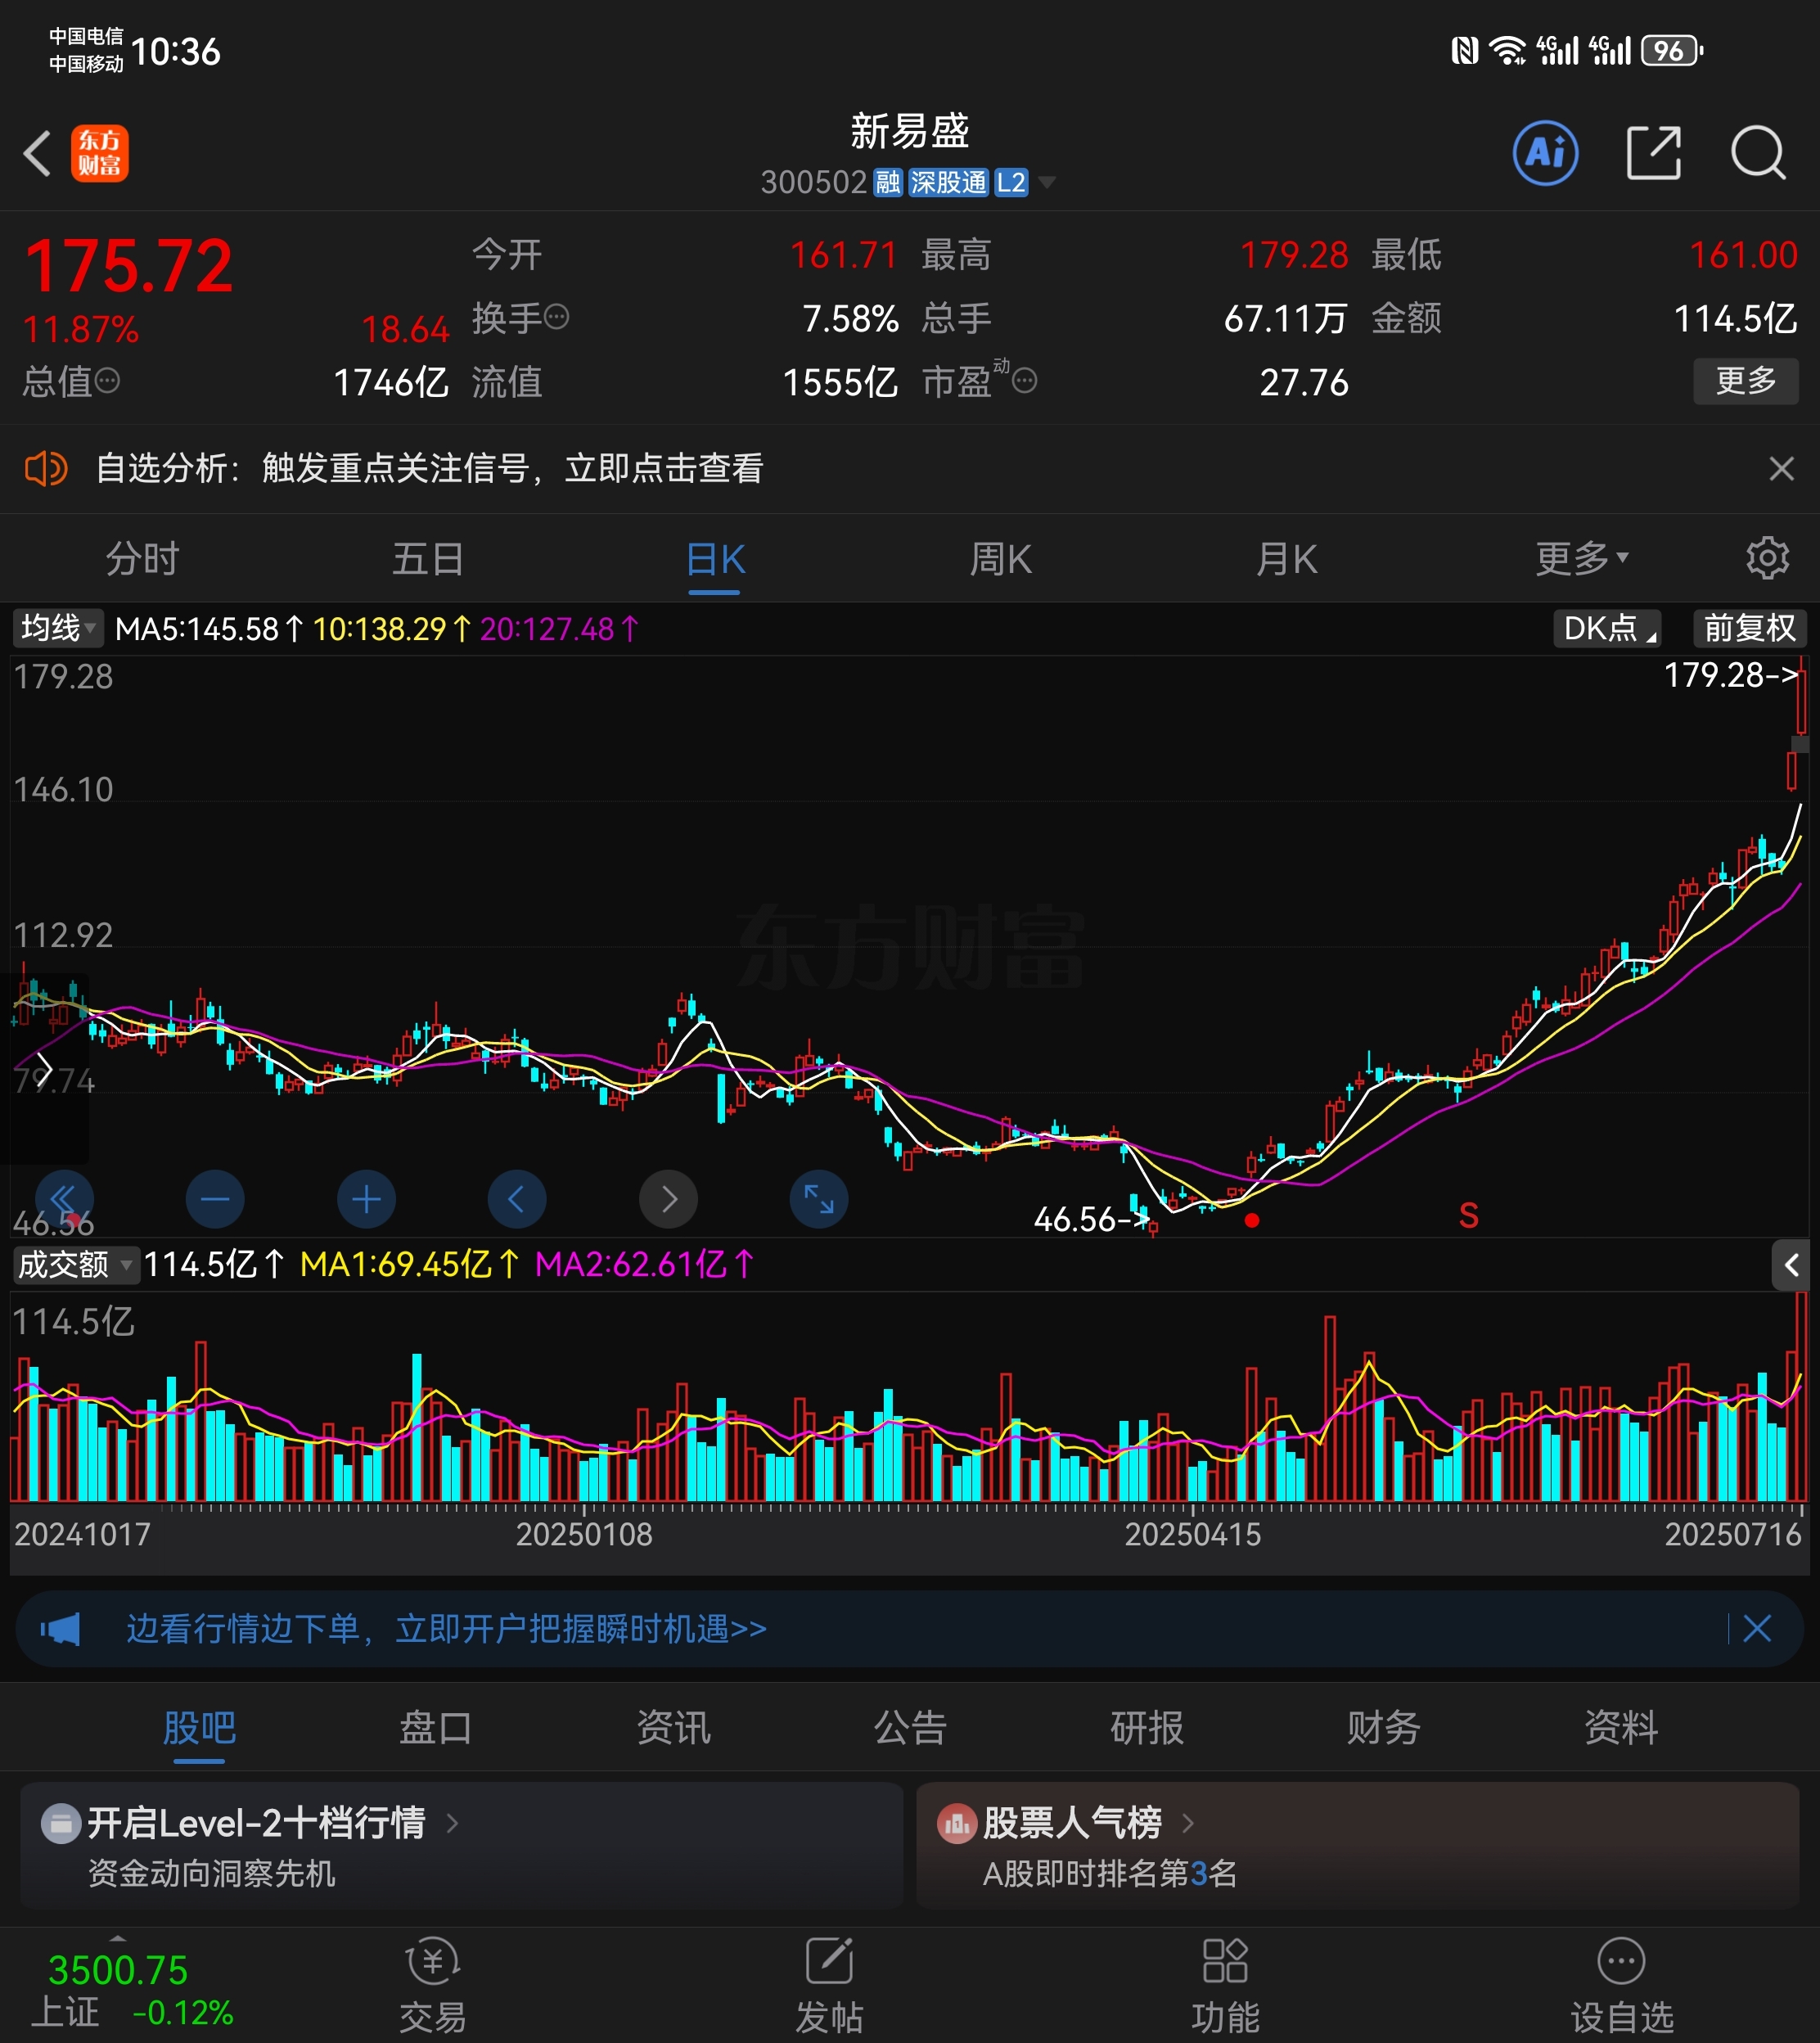The width and height of the screenshot is (1820, 2043).
Task: Toggle 前复权 adjustment mode
Action: (x=1749, y=628)
